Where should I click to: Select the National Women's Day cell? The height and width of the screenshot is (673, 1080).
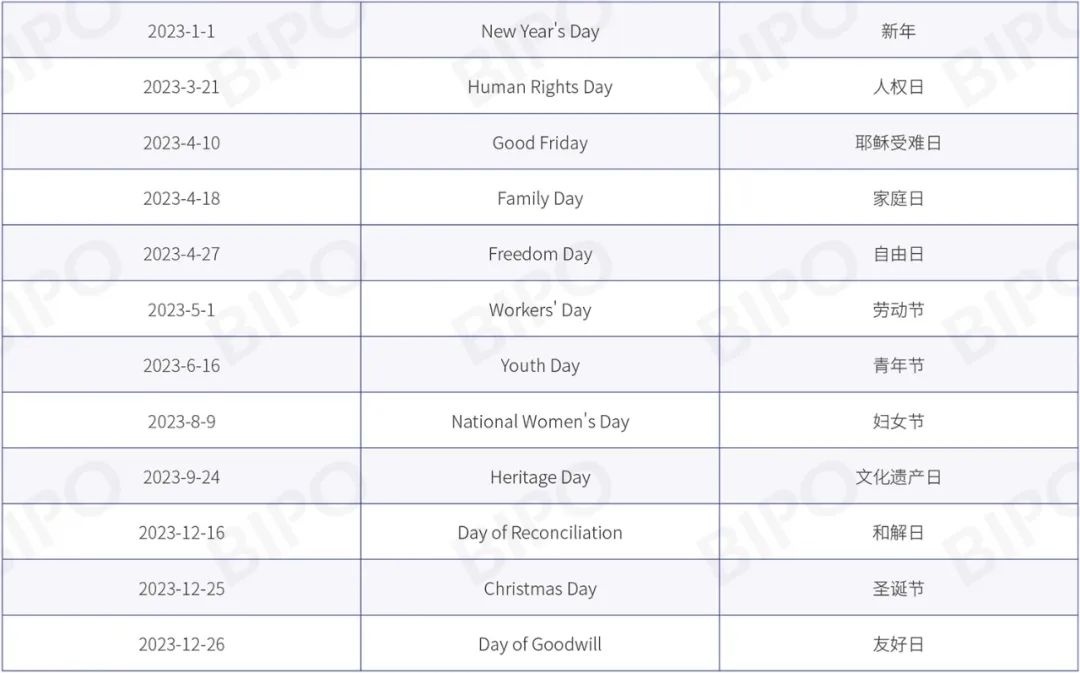540,422
